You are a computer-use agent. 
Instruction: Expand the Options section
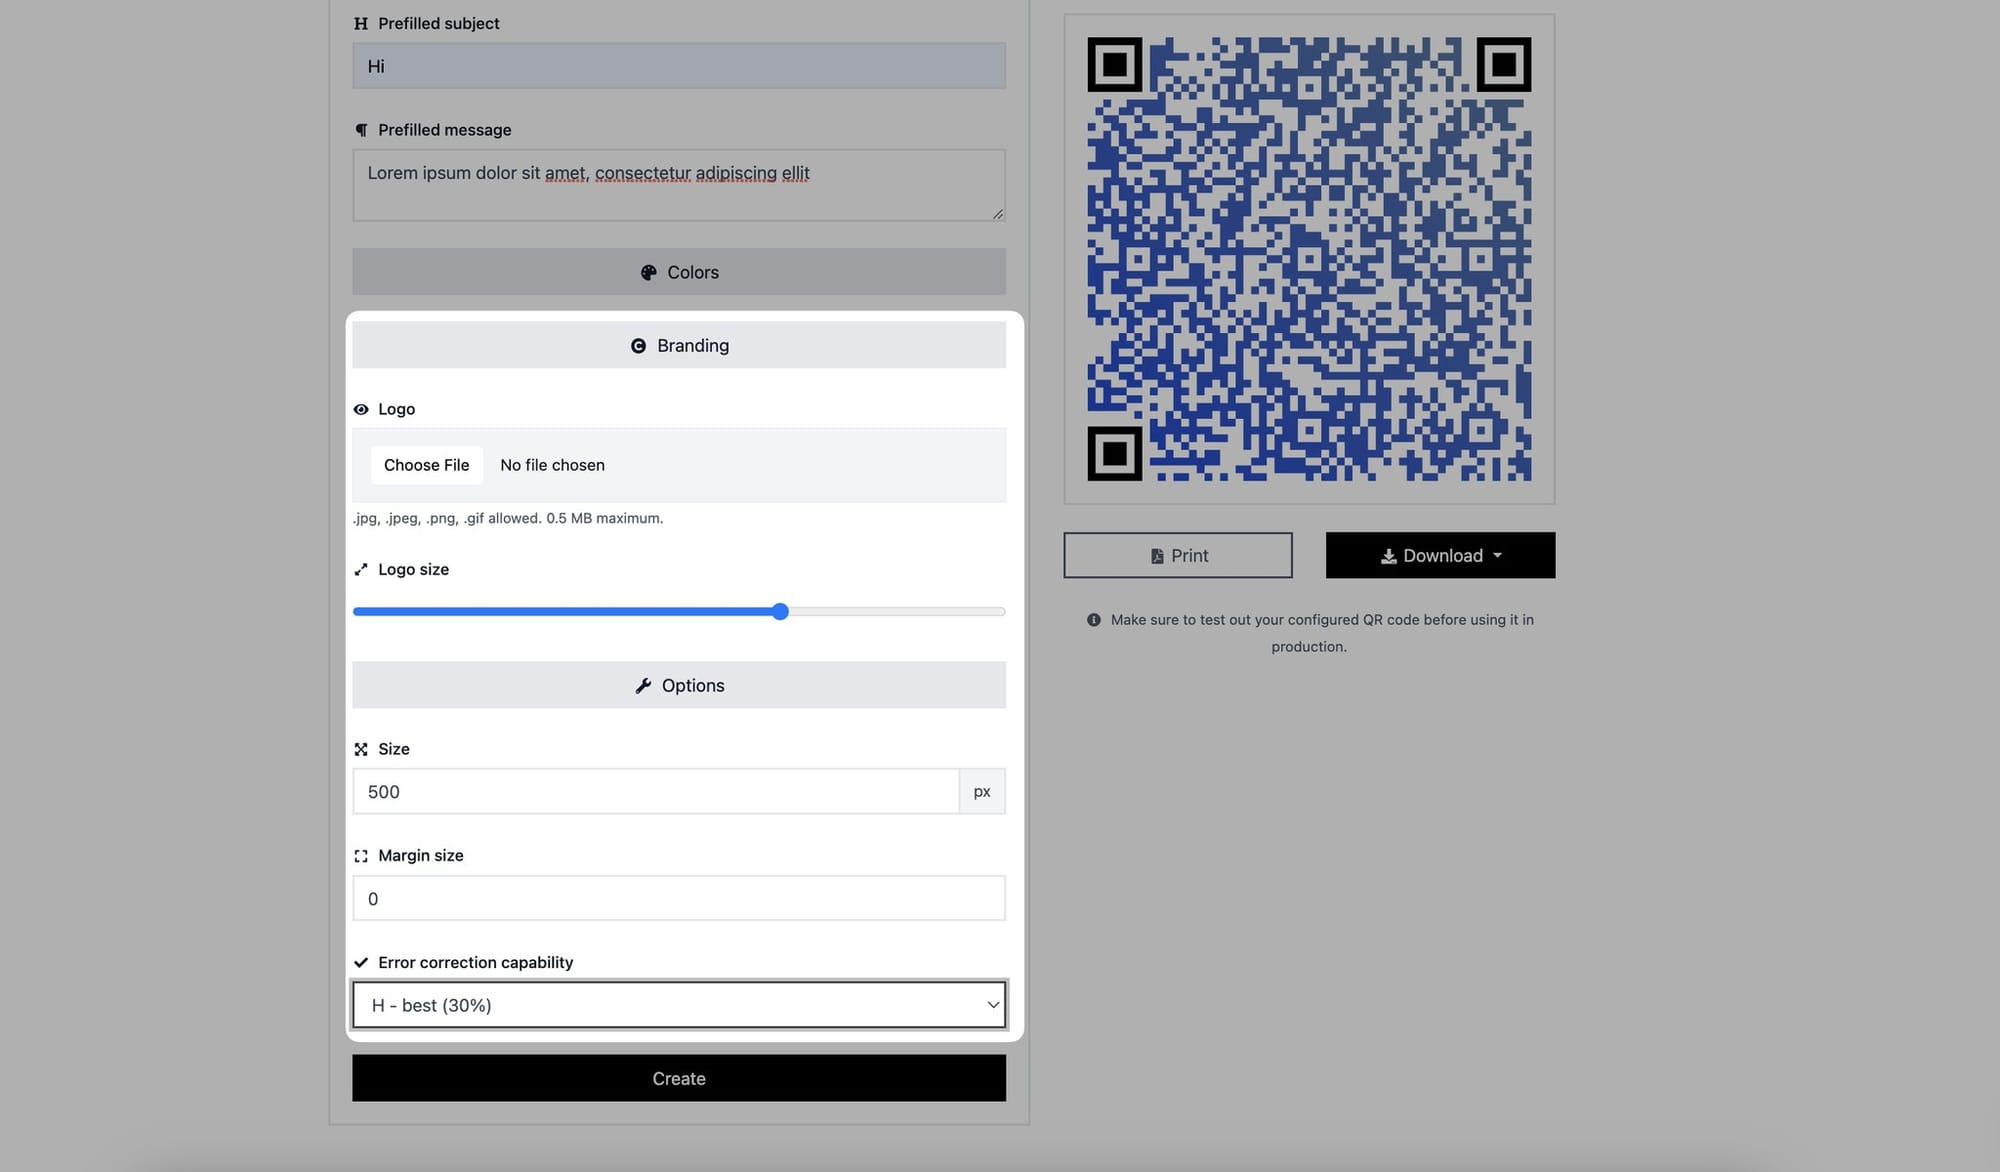679,685
